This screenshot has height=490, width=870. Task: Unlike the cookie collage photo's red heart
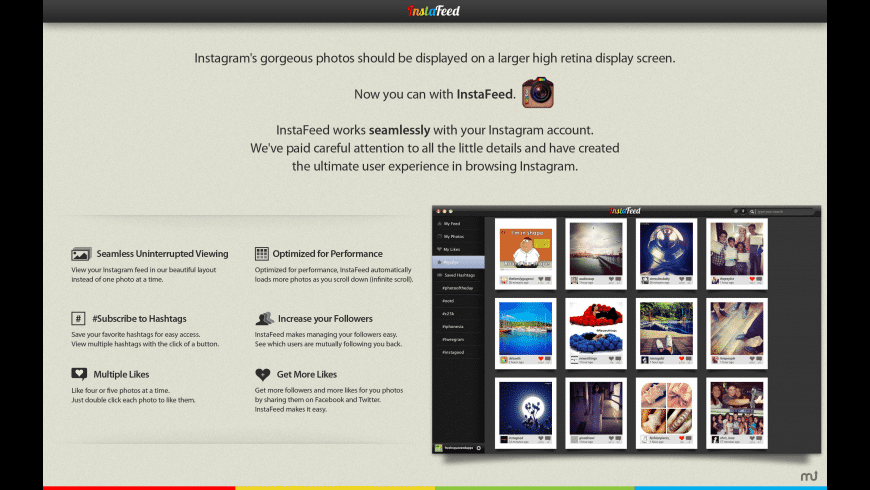click(681, 438)
